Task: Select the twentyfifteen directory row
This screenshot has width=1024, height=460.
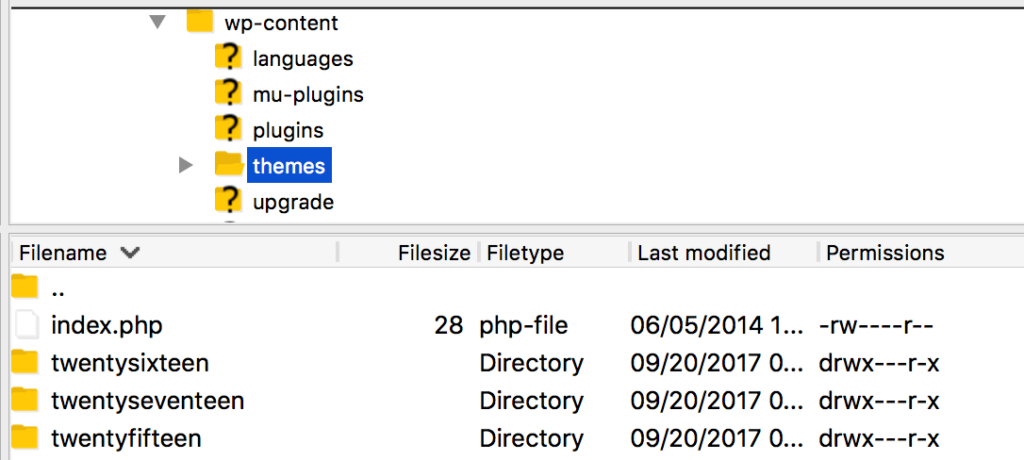Action: click(126, 438)
